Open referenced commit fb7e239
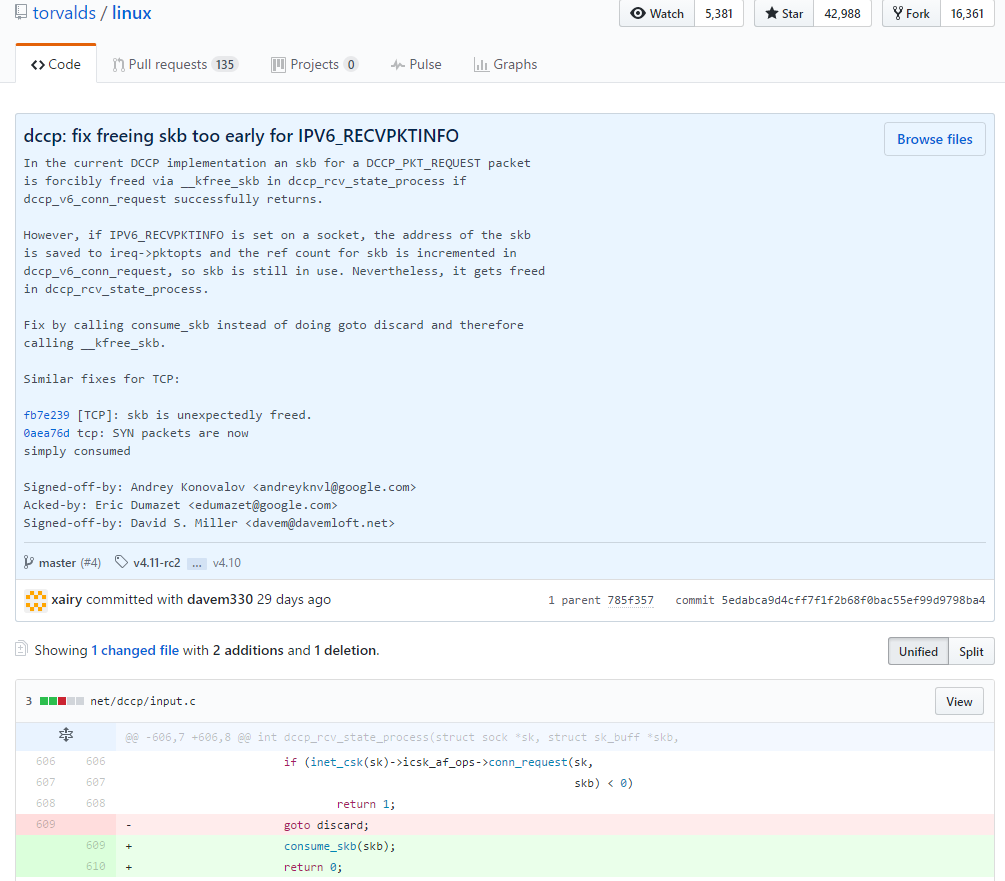The height and width of the screenshot is (881, 1005). (46, 415)
